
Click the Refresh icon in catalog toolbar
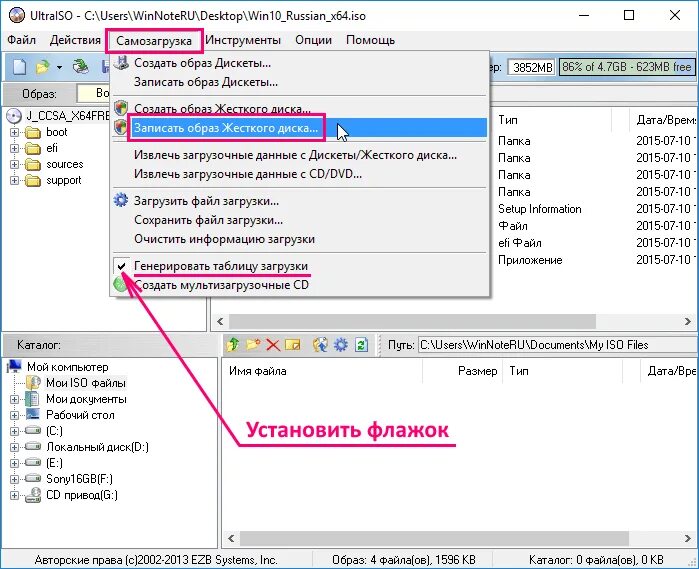pos(361,344)
